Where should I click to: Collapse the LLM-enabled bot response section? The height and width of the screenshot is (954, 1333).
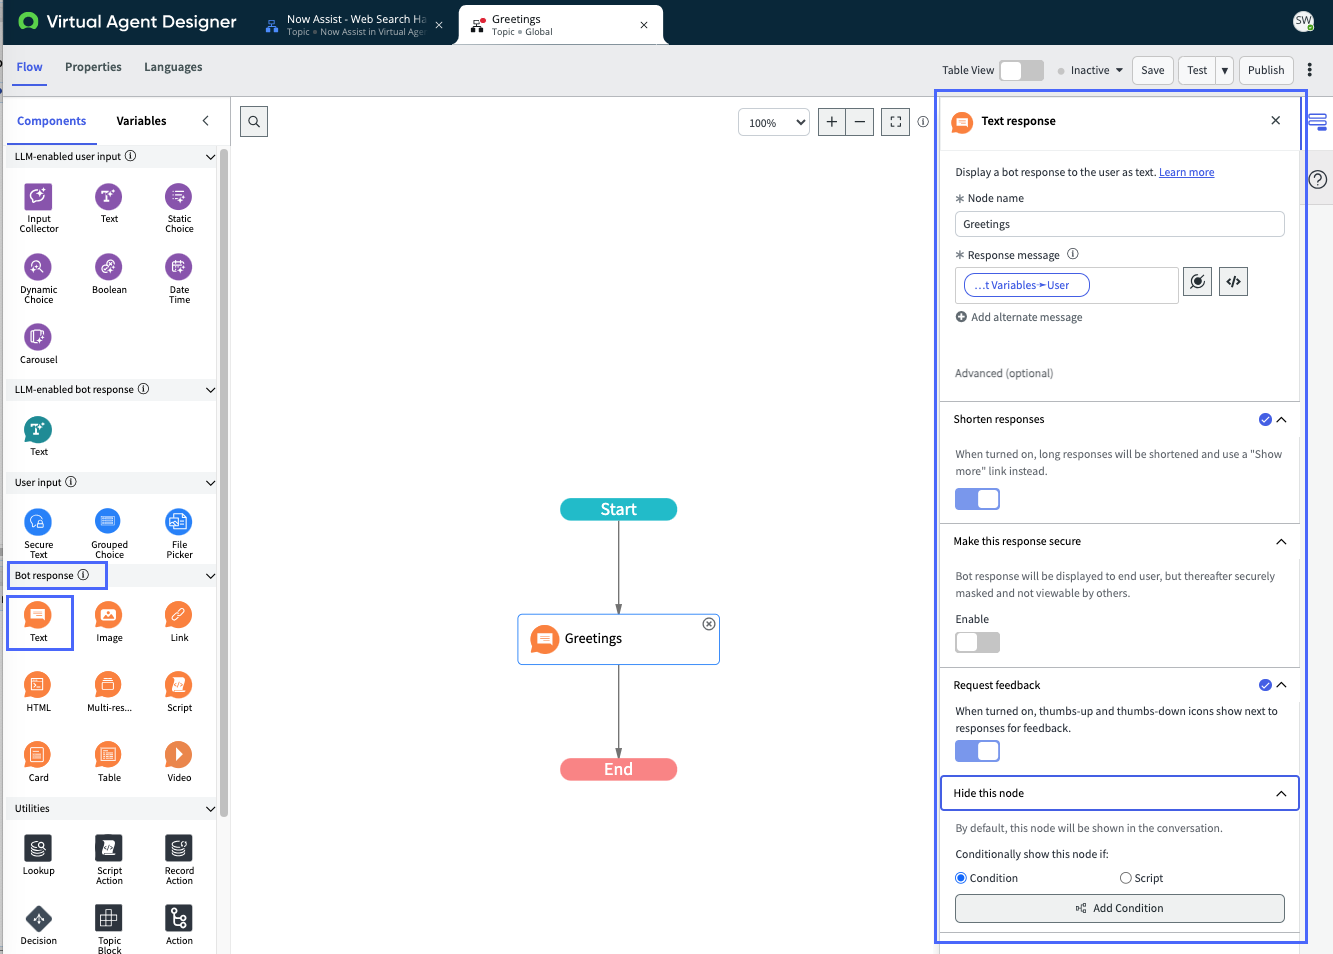coord(210,390)
